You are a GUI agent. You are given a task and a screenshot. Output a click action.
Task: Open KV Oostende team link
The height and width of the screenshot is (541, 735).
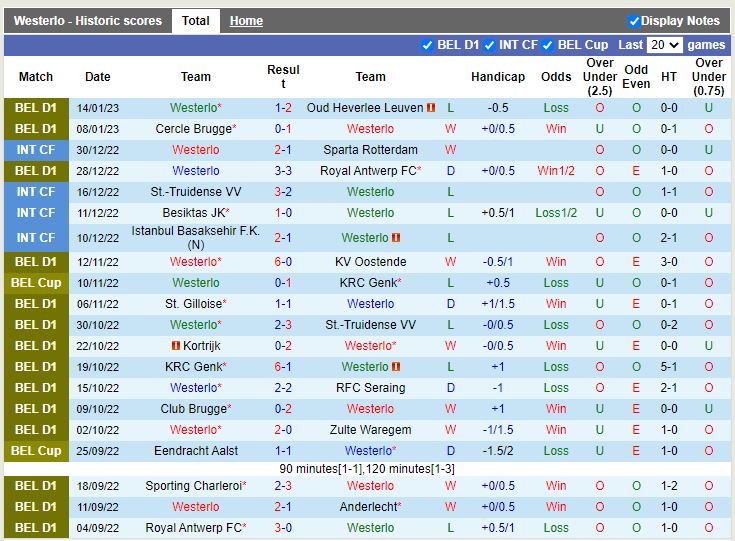point(370,262)
